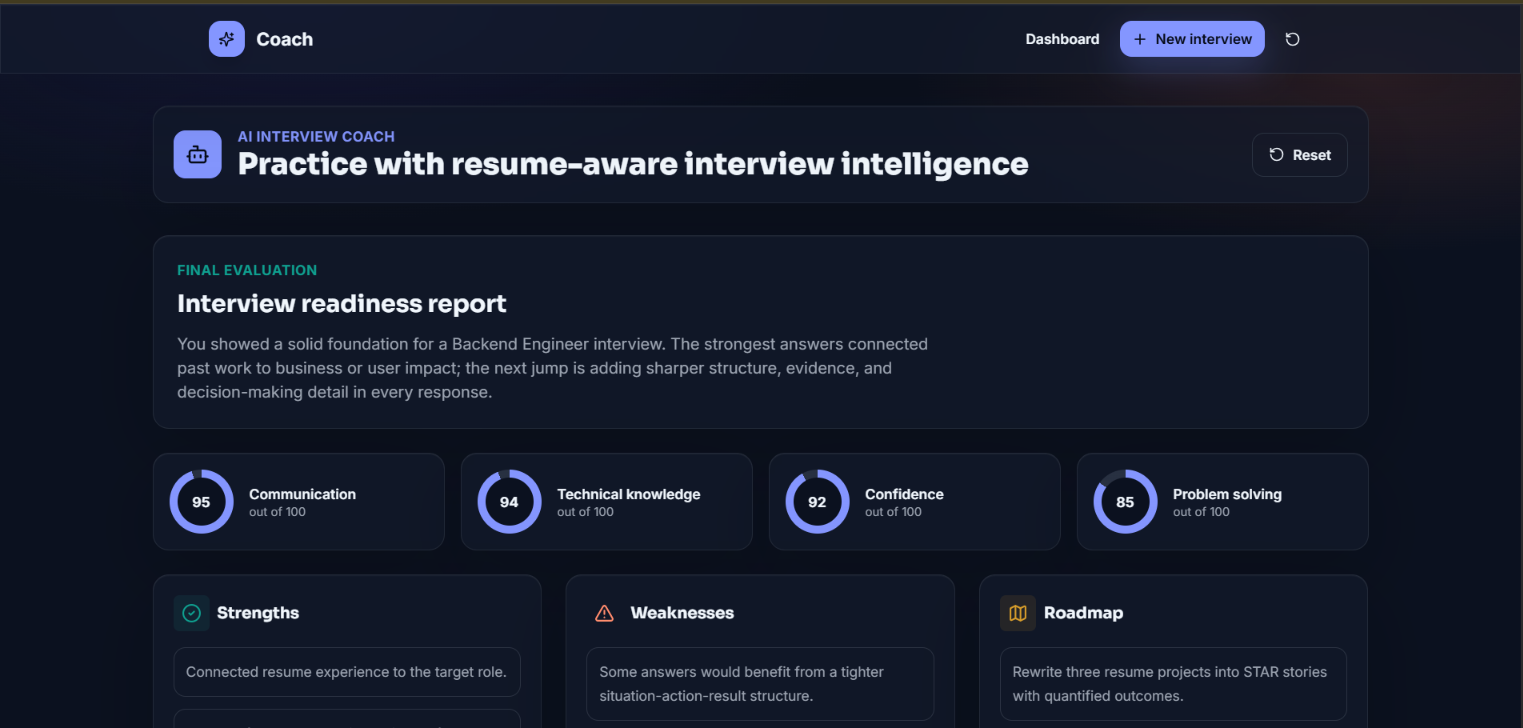Click the Problem solving score ring 85
The height and width of the screenshot is (728, 1523).
coord(1125,502)
